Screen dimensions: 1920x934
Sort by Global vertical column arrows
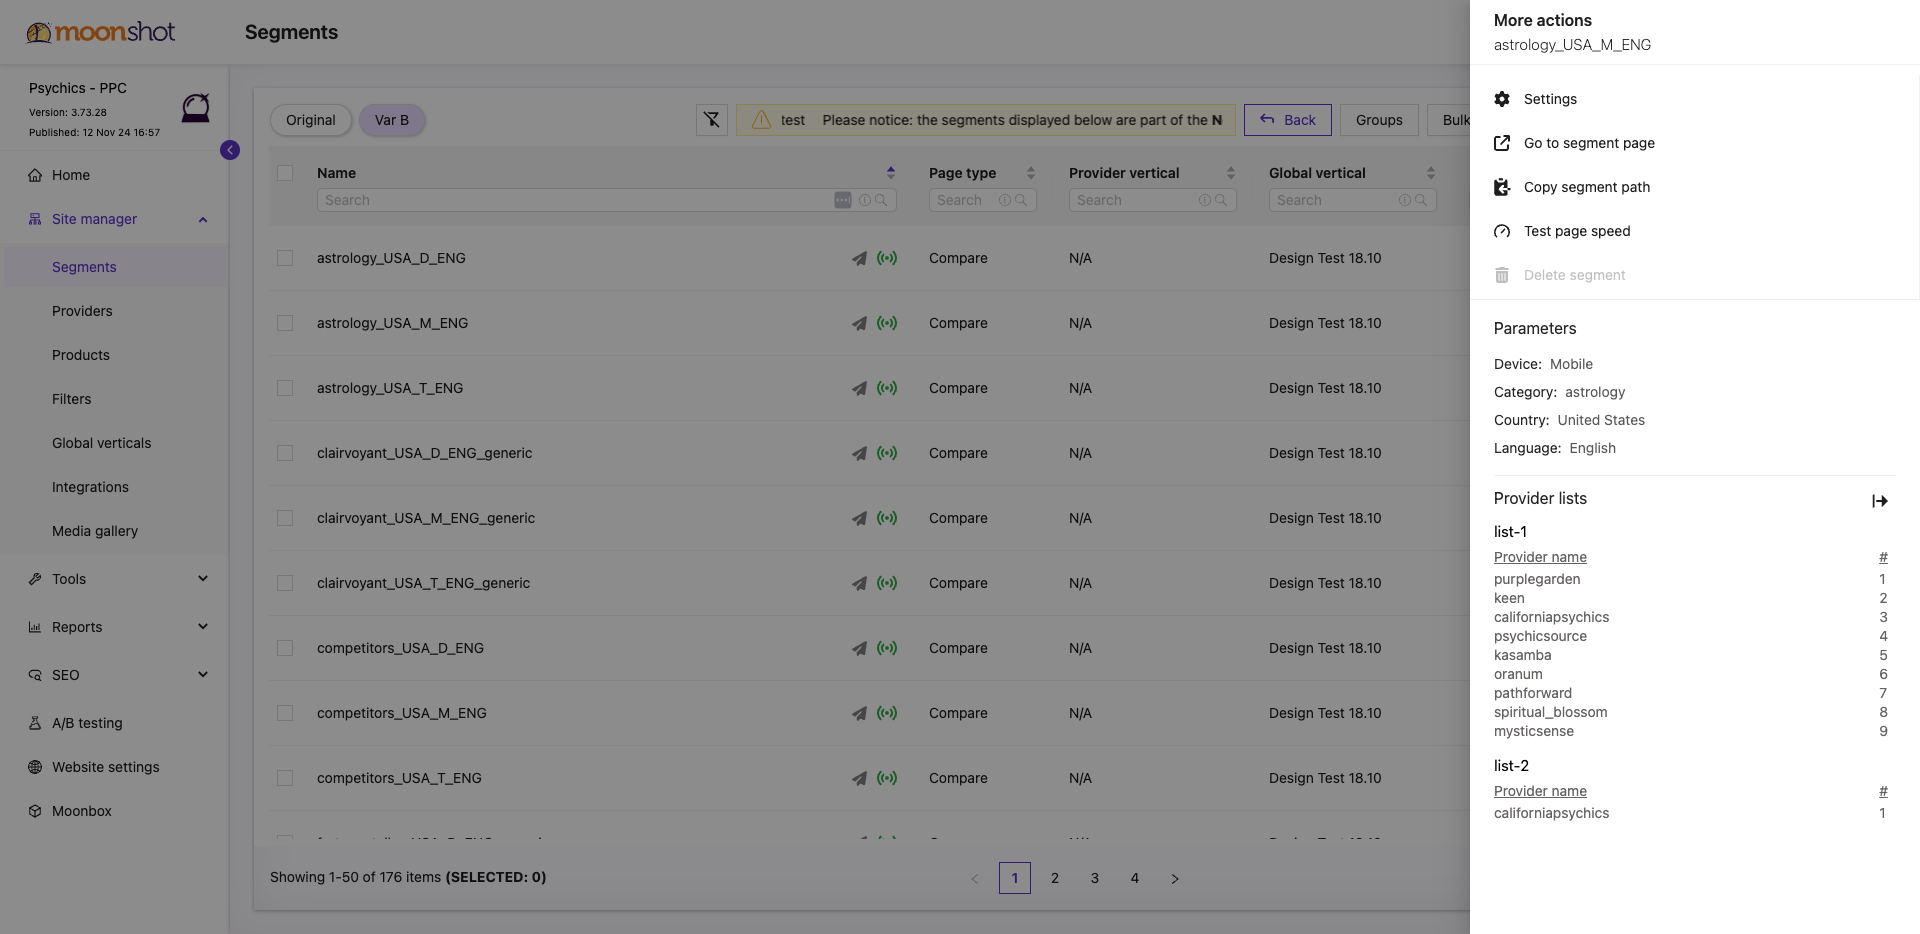pyautogui.click(x=1431, y=173)
